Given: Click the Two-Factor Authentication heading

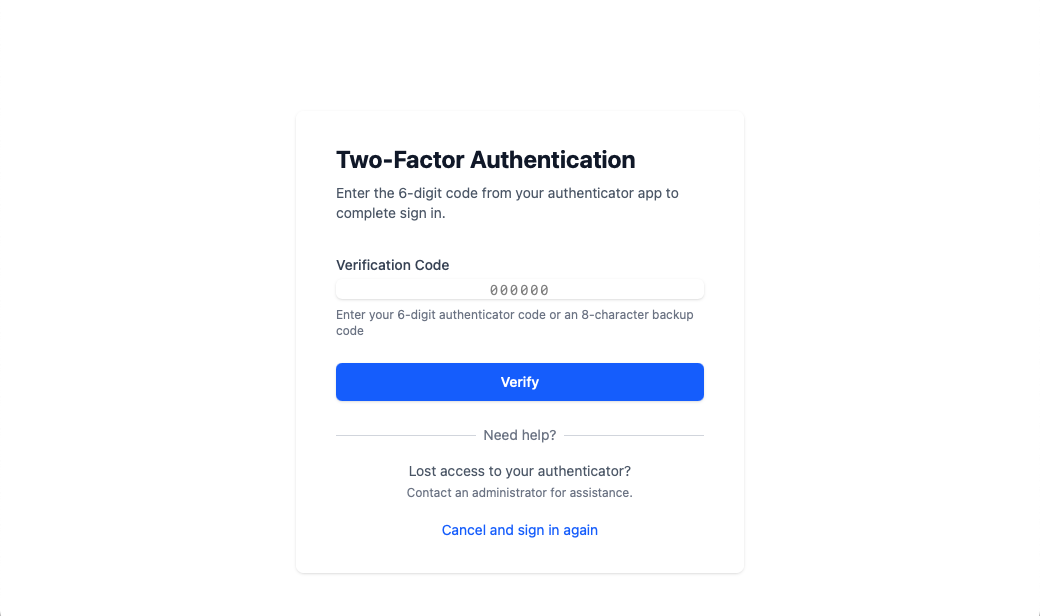Looking at the screenshot, I should 485,160.
